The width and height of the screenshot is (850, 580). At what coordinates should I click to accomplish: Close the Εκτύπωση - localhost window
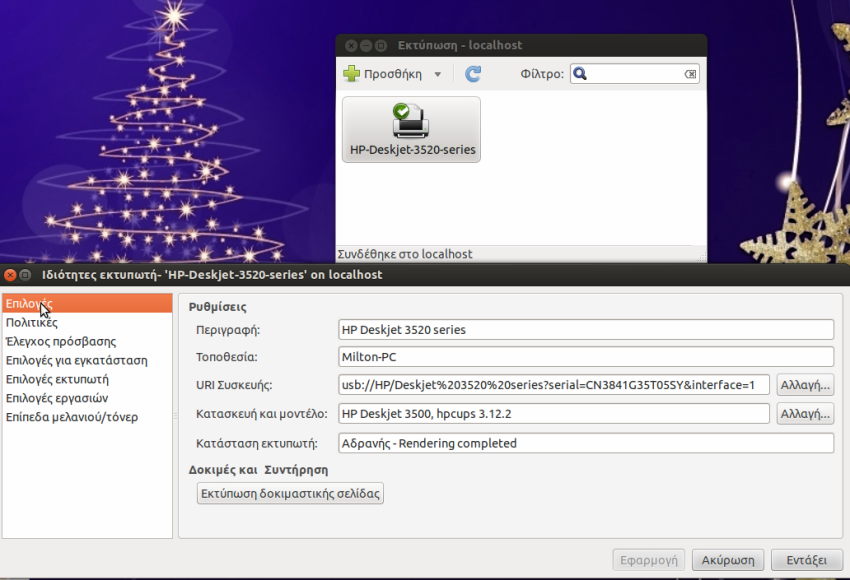(351, 46)
